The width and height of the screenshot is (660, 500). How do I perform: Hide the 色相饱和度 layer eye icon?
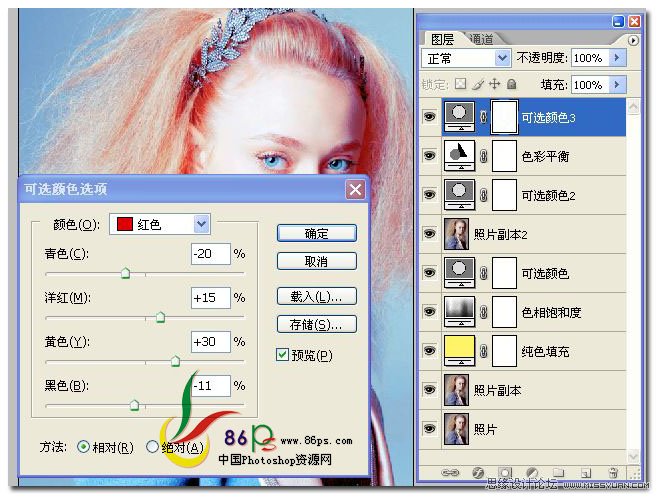tap(429, 311)
